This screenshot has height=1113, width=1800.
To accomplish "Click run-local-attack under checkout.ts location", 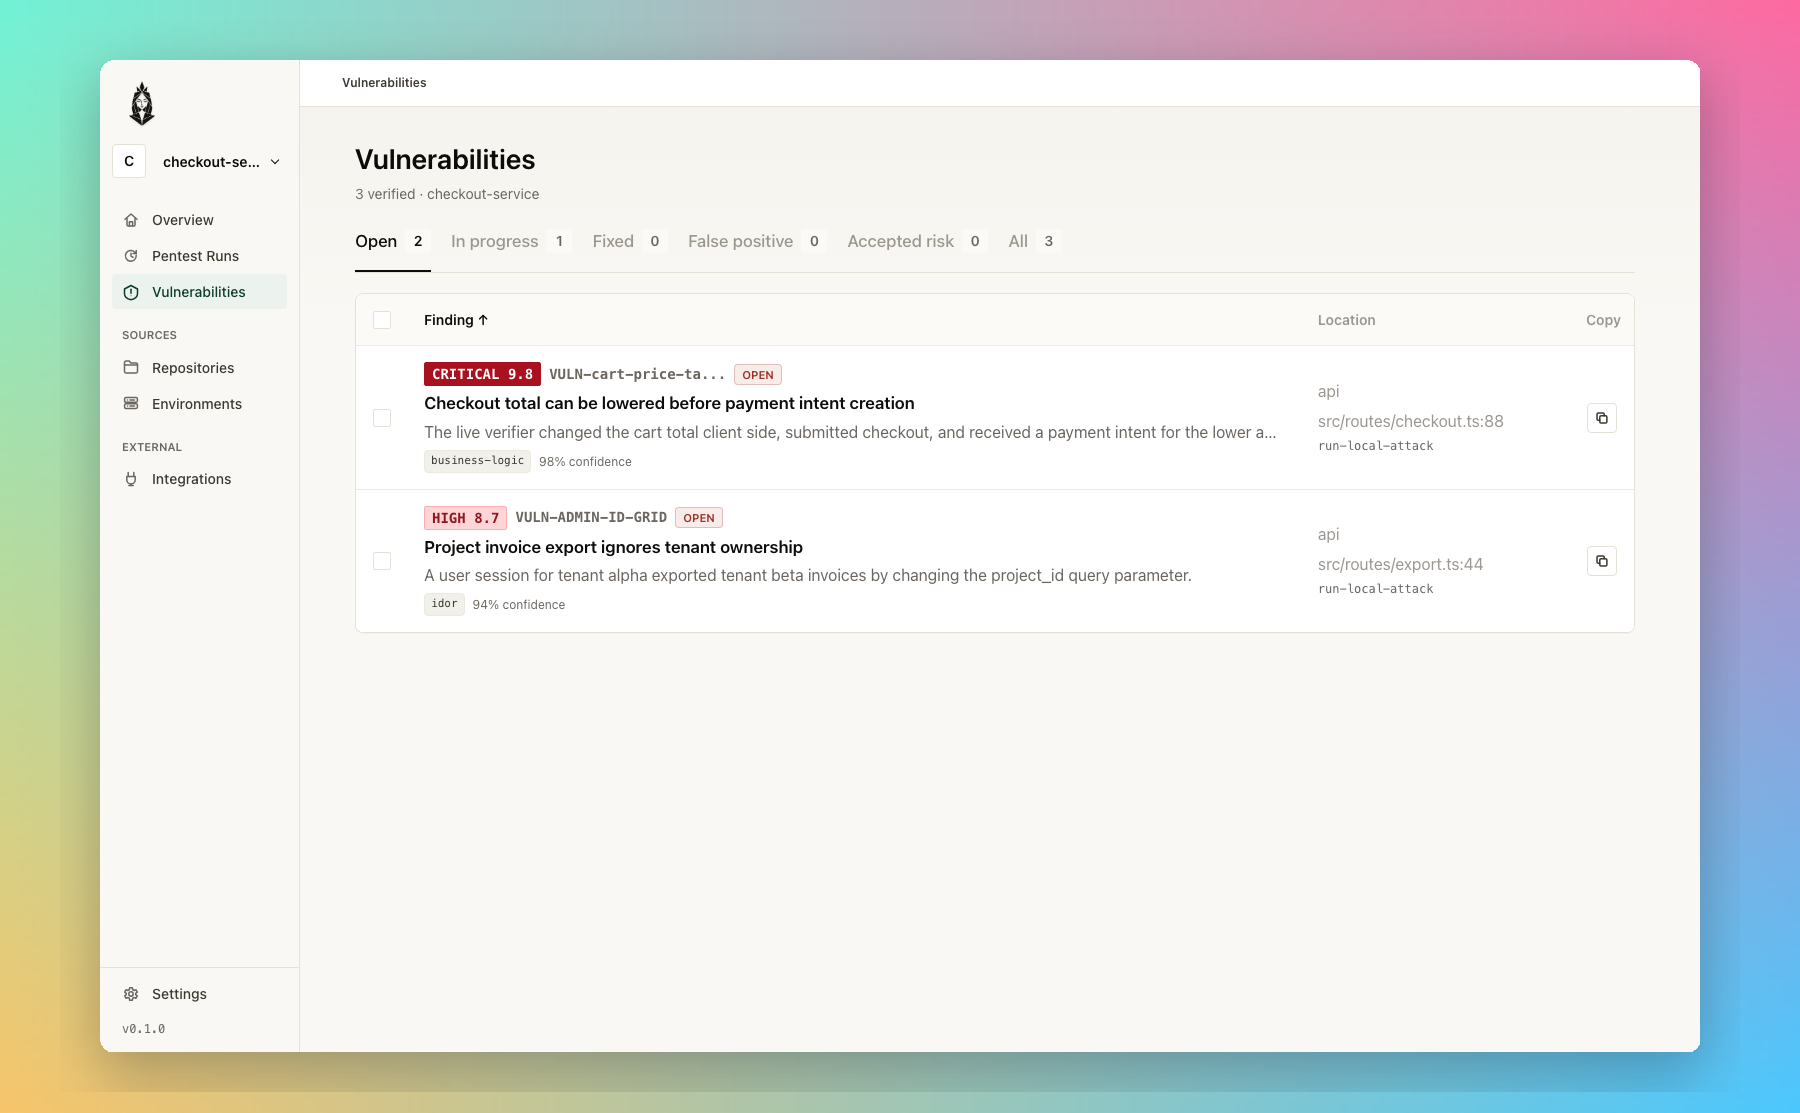I will pyautogui.click(x=1375, y=446).
